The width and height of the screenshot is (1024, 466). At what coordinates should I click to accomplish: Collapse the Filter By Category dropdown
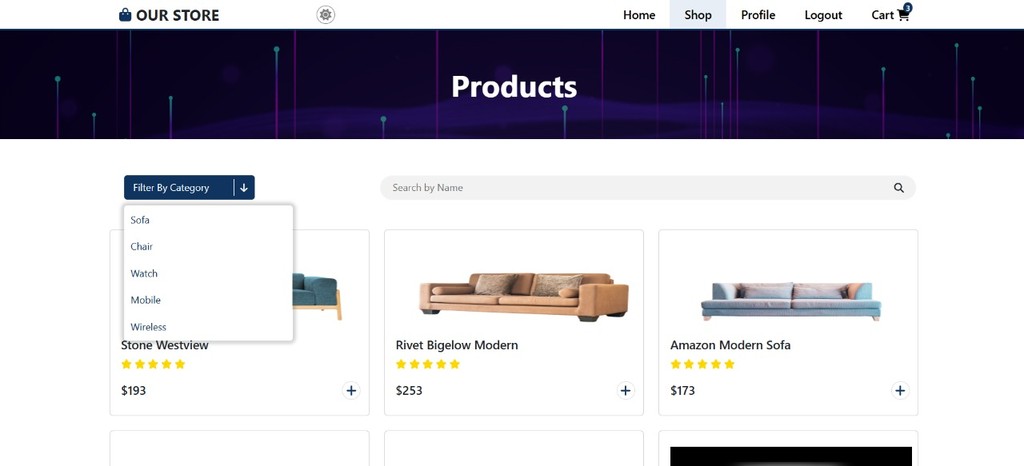coord(243,188)
